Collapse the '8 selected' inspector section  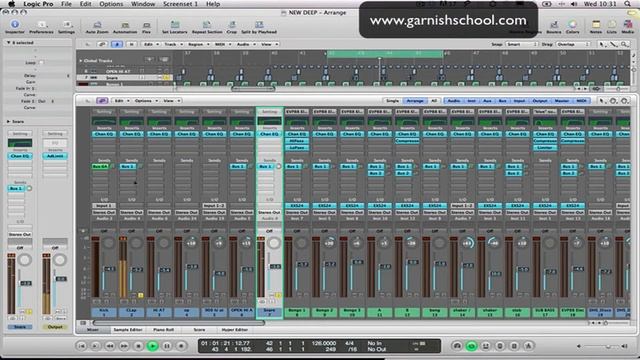click(x=8, y=42)
